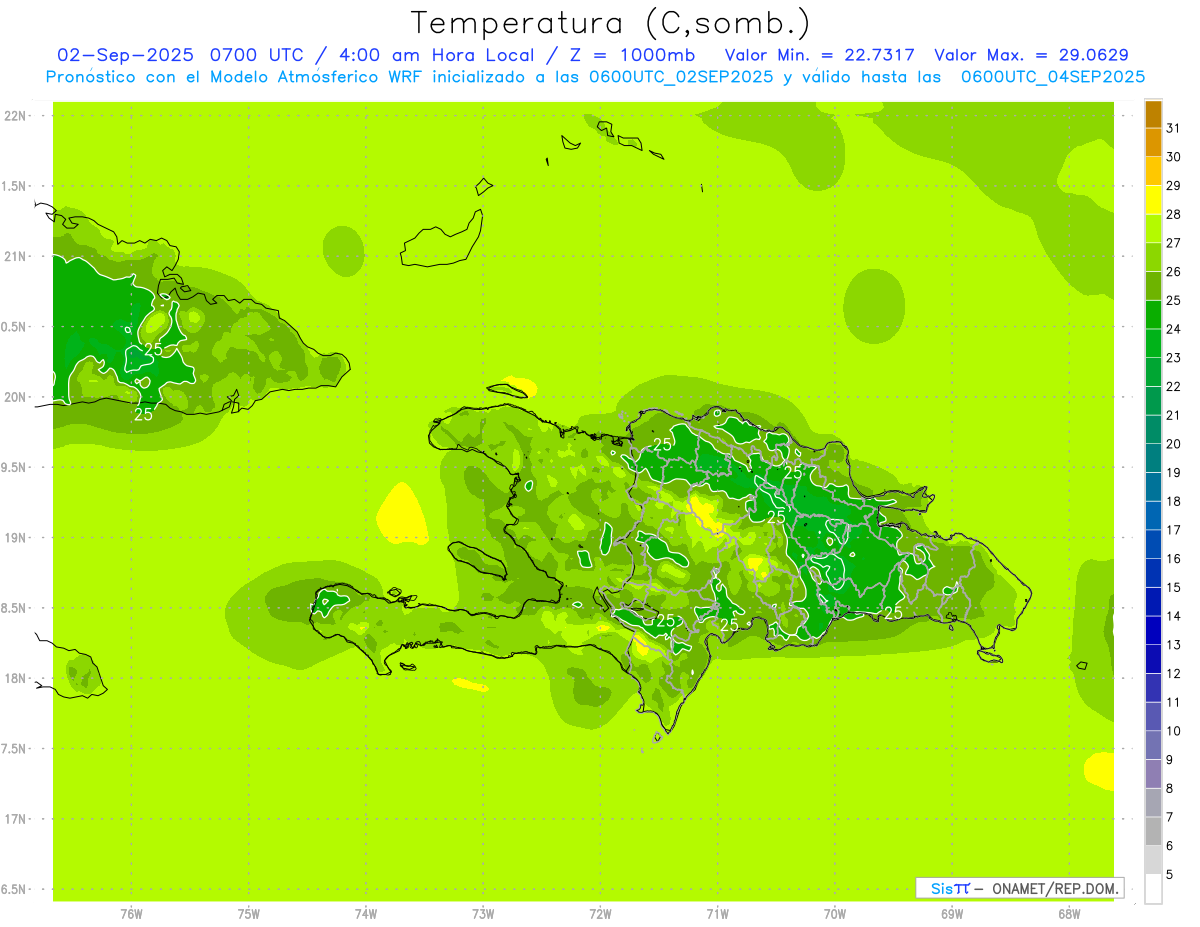This screenshot has height=927, width=1200.
Task: Pick the orange swatch between 30 and 31
Action: (1153, 143)
